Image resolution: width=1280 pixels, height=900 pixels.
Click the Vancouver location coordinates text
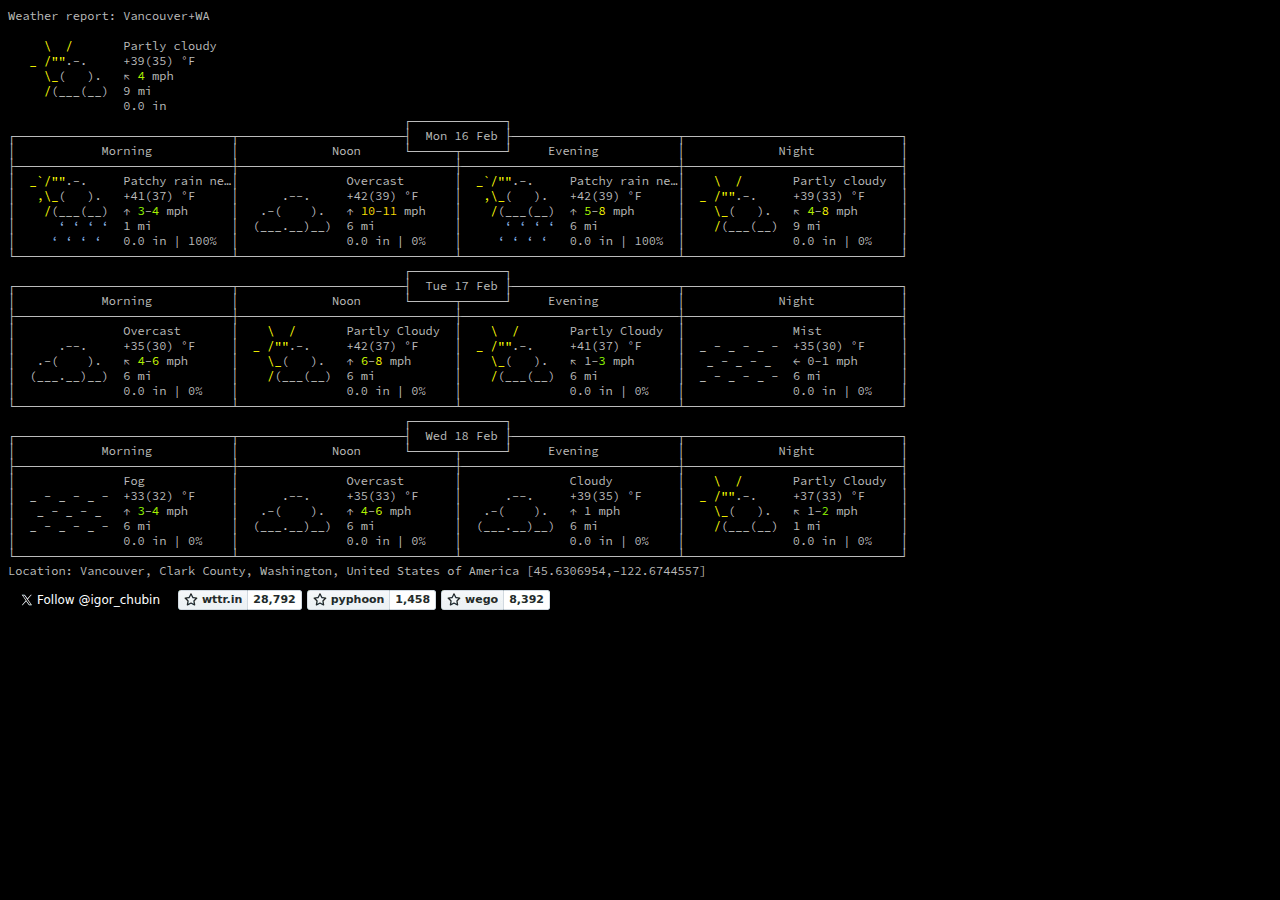click(x=614, y=571)
